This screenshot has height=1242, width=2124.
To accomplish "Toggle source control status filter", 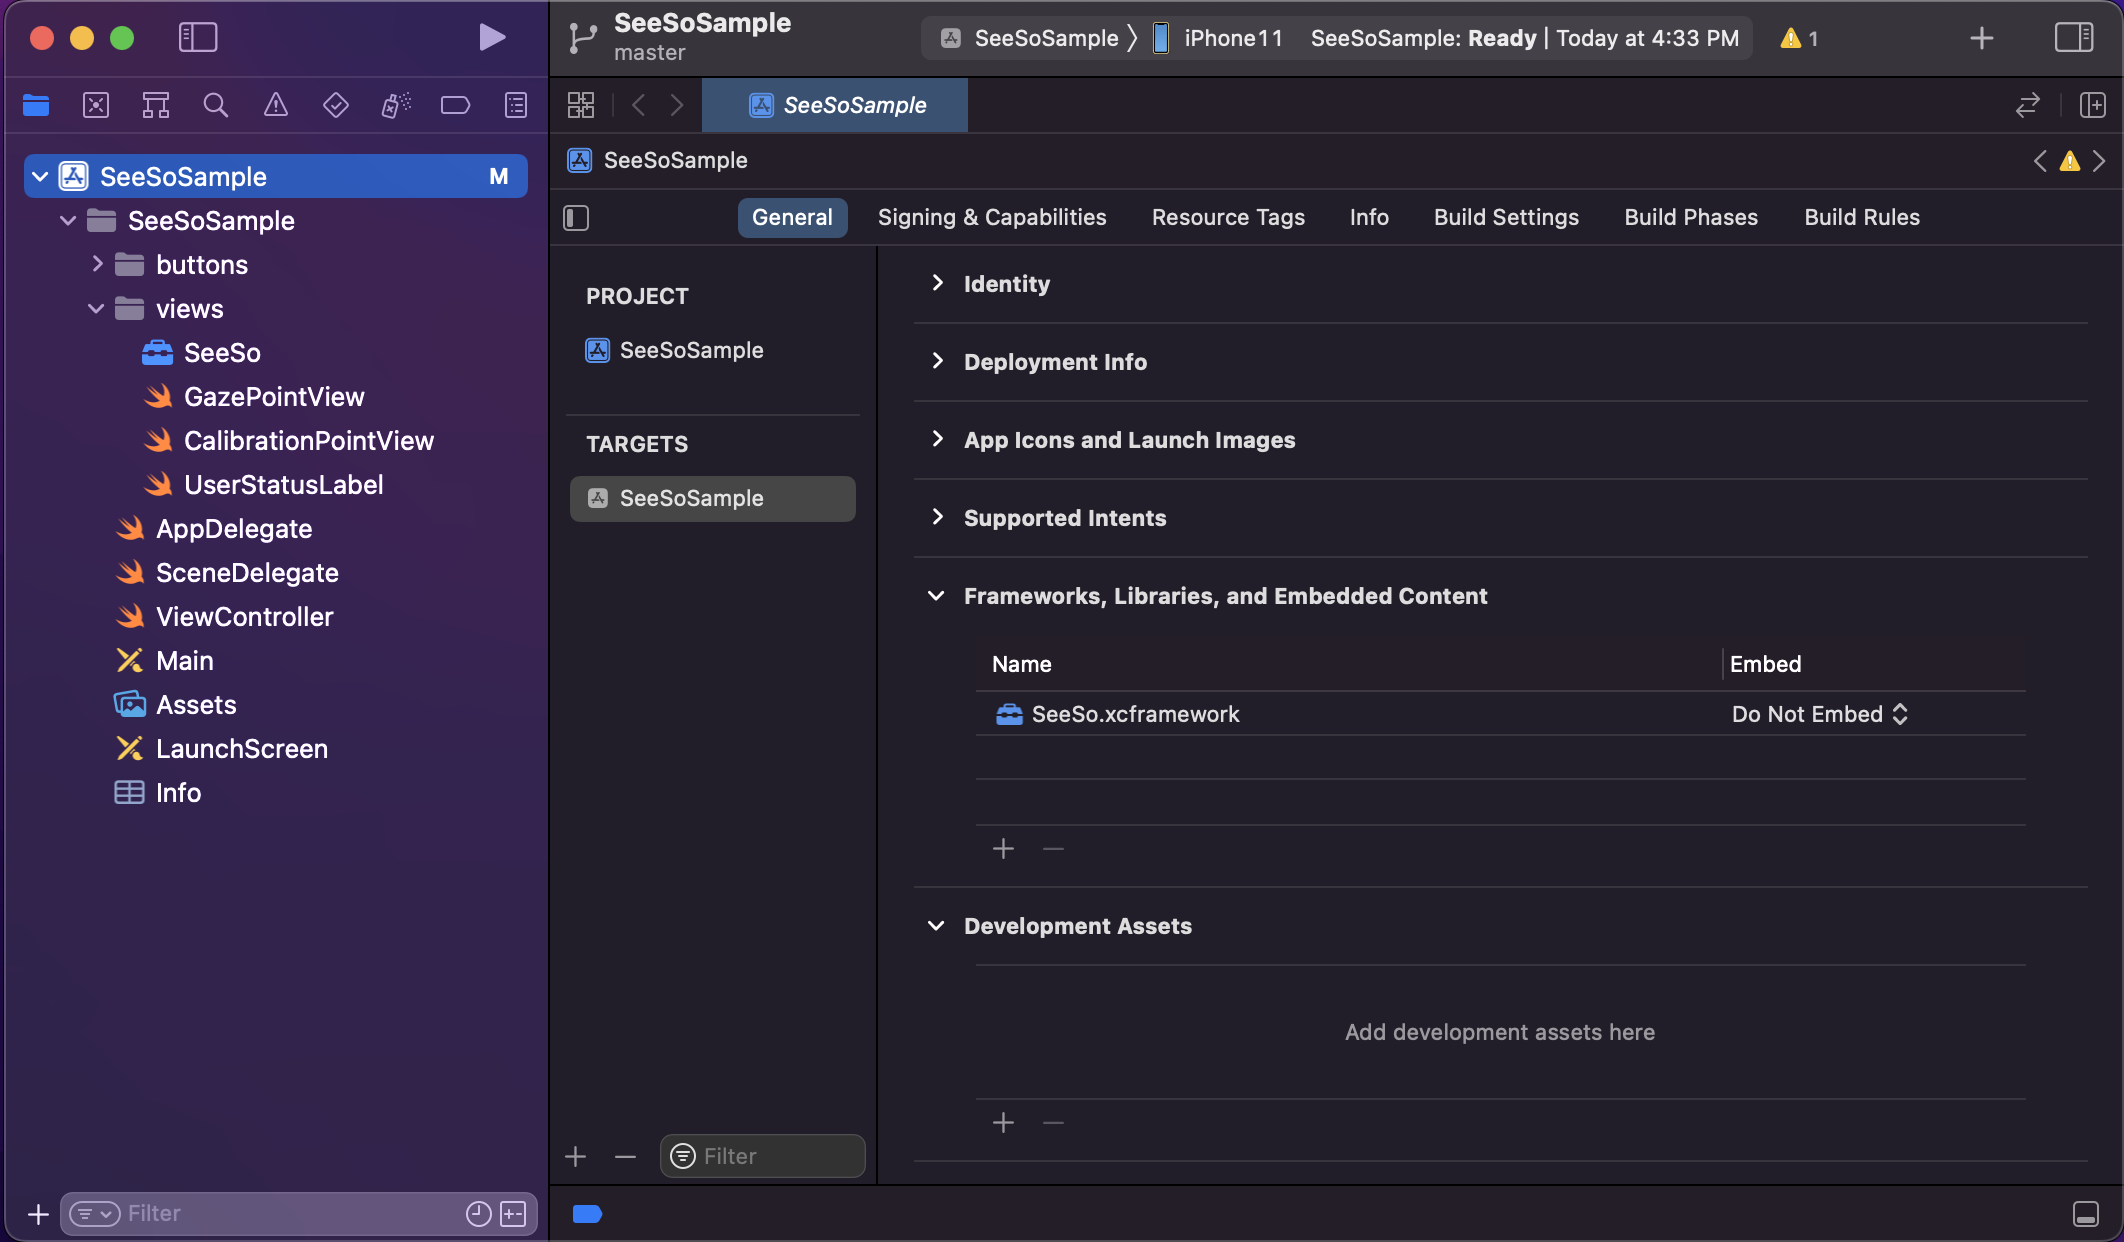I will 513,1214.
